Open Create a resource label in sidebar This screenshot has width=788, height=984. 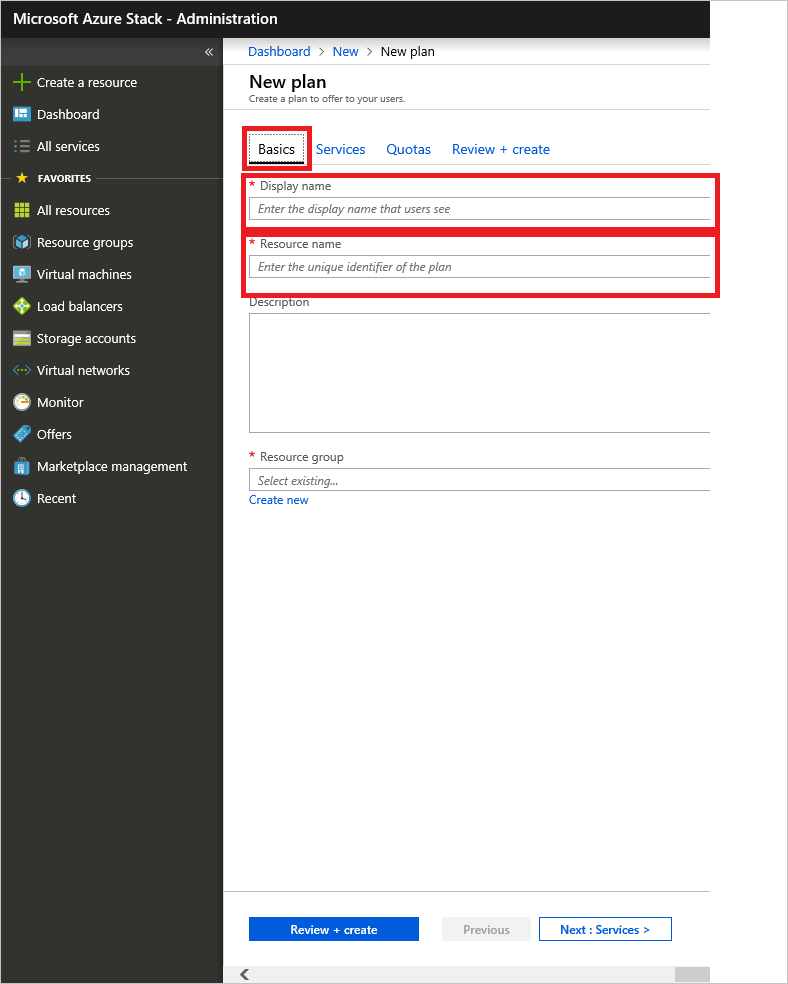click(x=87, y=82)
